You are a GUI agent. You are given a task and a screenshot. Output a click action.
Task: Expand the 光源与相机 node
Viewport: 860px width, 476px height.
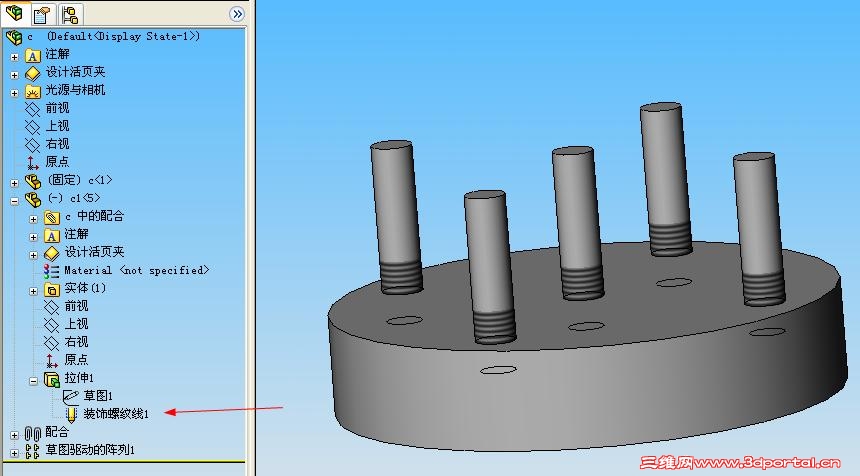coord(14,93)
